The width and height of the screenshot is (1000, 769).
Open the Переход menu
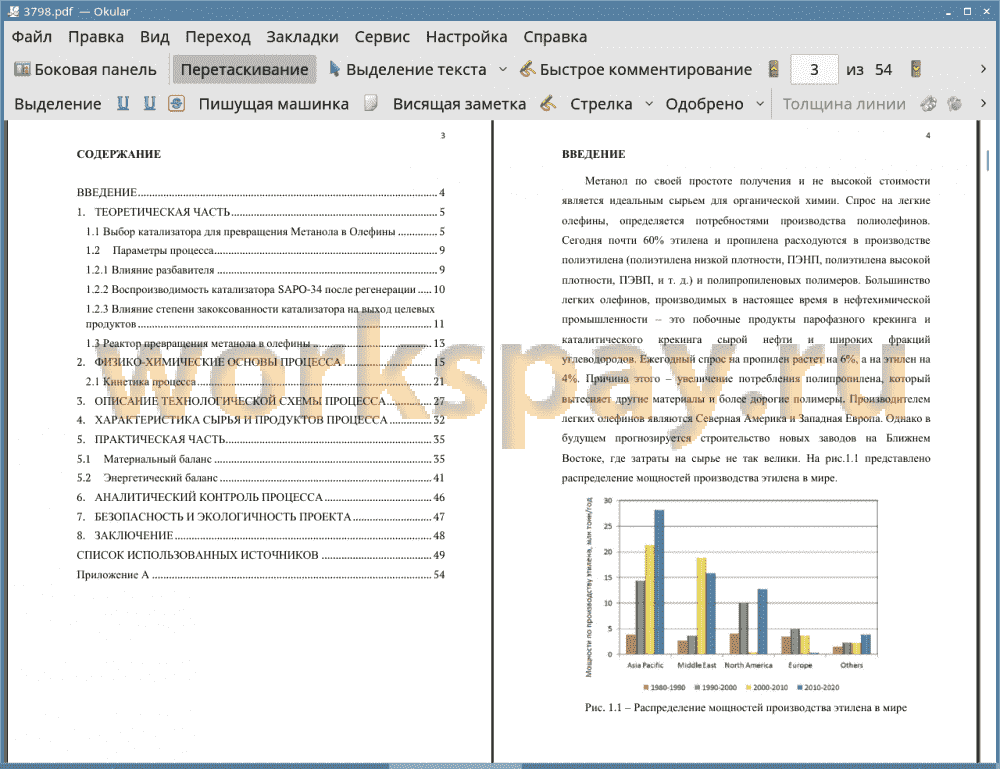pyautogui.click(x=217, y=37)
